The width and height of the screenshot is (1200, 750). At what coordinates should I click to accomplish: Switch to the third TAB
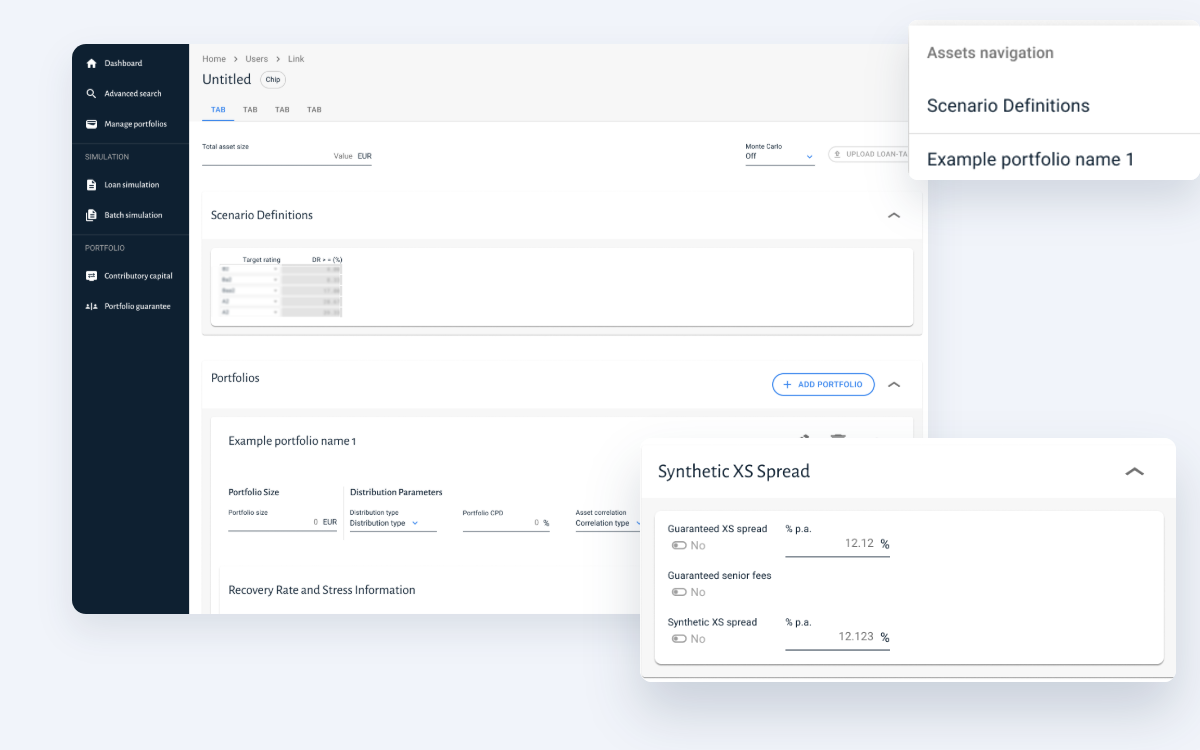pos(282,110)
